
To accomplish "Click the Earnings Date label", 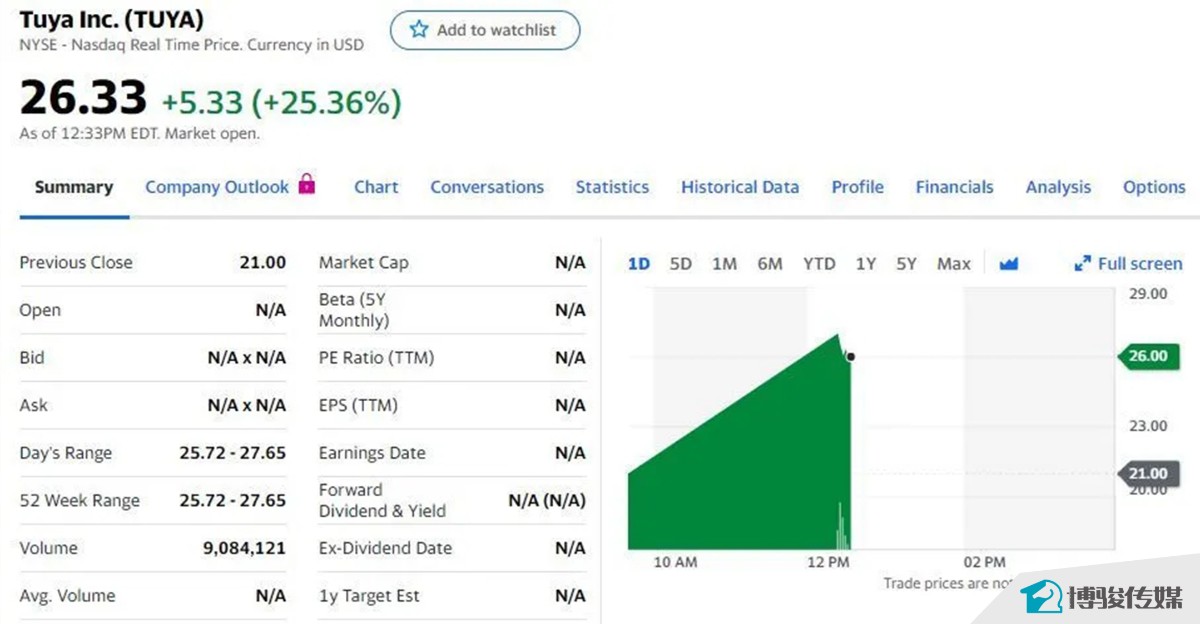I will [372, 453].
